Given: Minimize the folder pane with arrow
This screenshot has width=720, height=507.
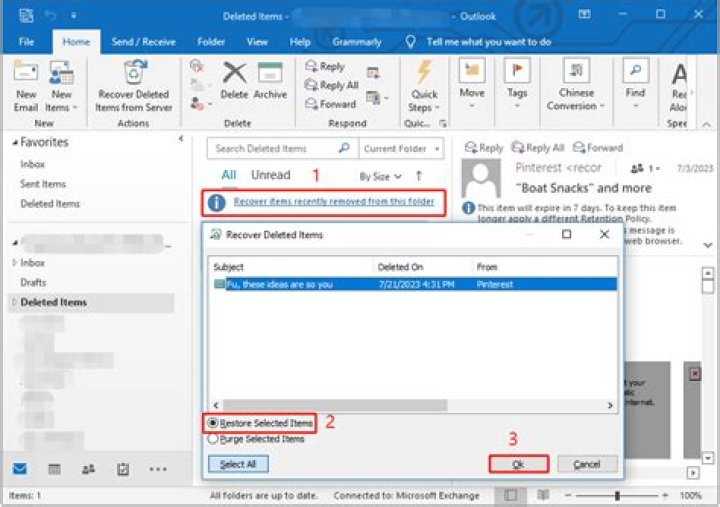Looking at the screenshot, I should click(181, 138).
